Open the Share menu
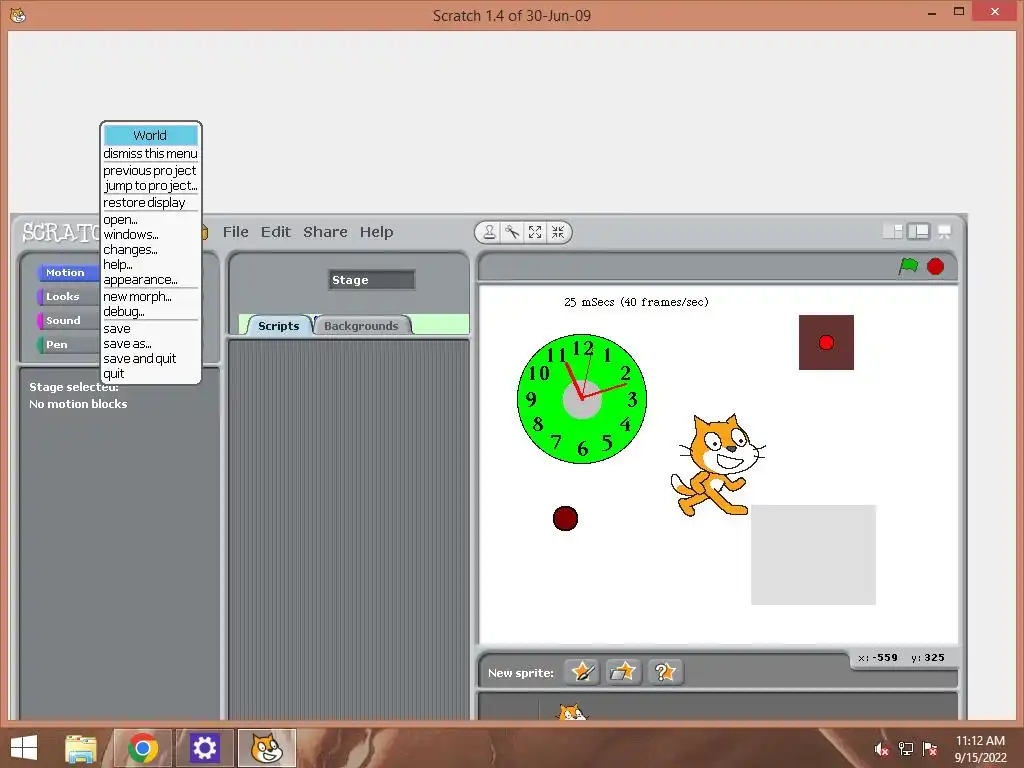1024x768 pixels. tap(325, 232)
